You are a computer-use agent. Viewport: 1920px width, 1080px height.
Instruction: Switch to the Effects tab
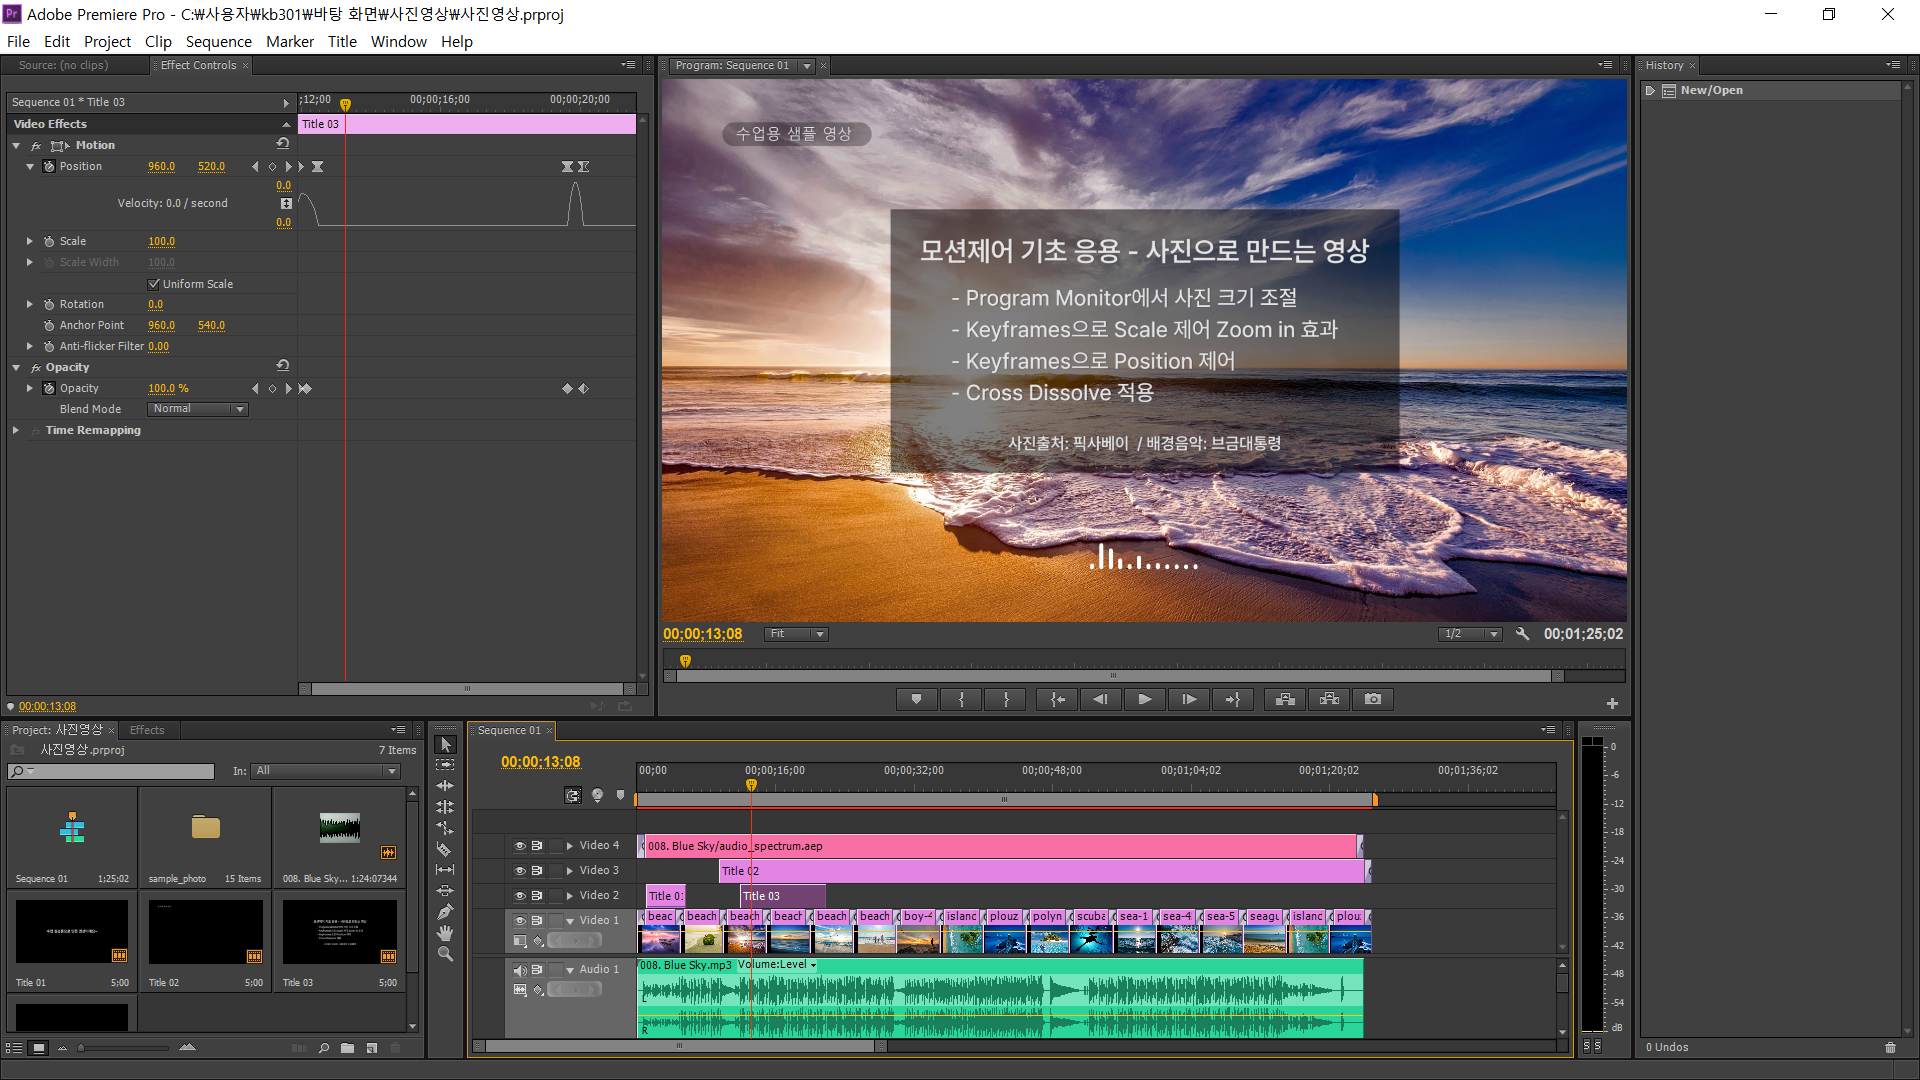tap(147, 730)
